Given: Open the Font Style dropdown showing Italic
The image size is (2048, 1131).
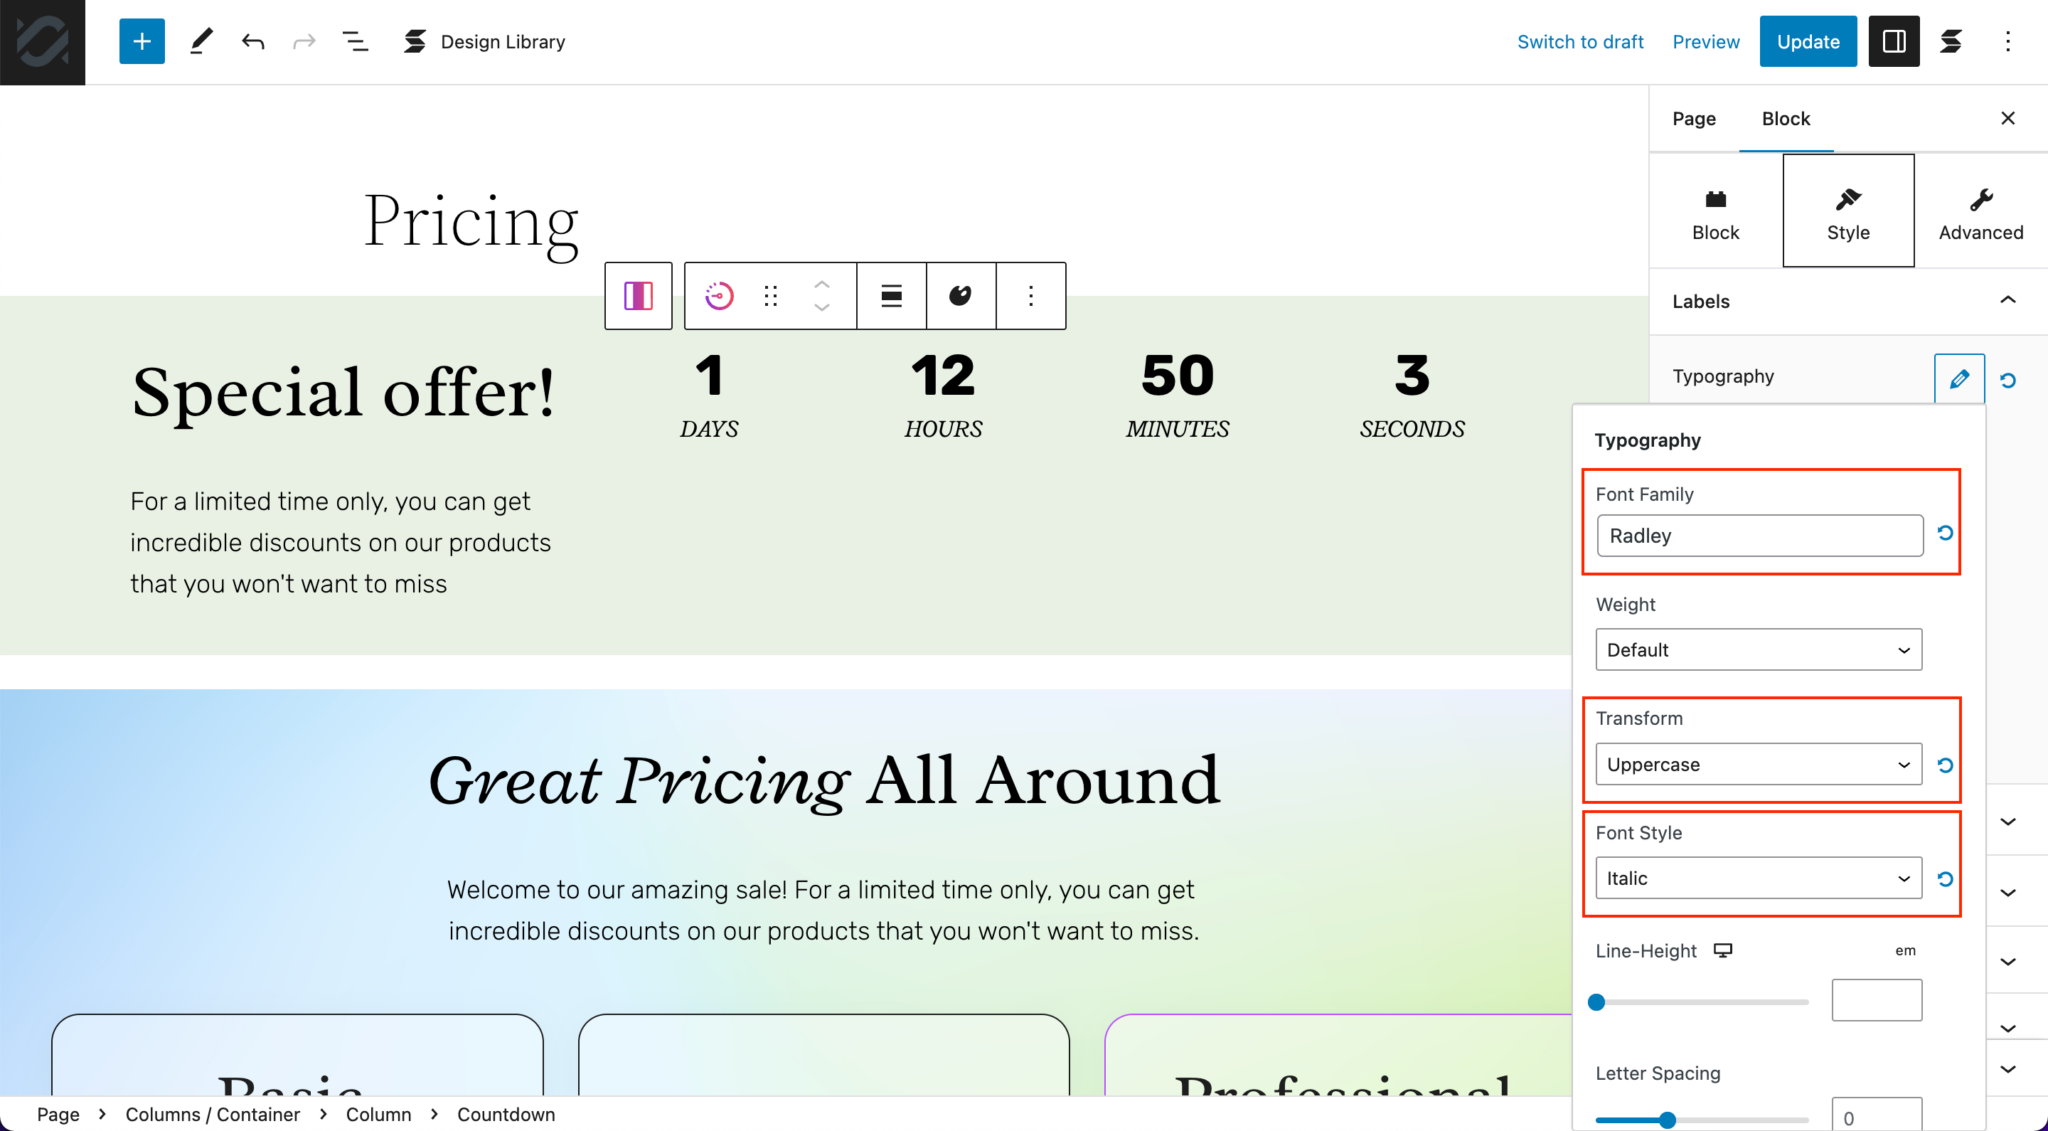Looking at the screenshot, I should tap(1757, 877).
